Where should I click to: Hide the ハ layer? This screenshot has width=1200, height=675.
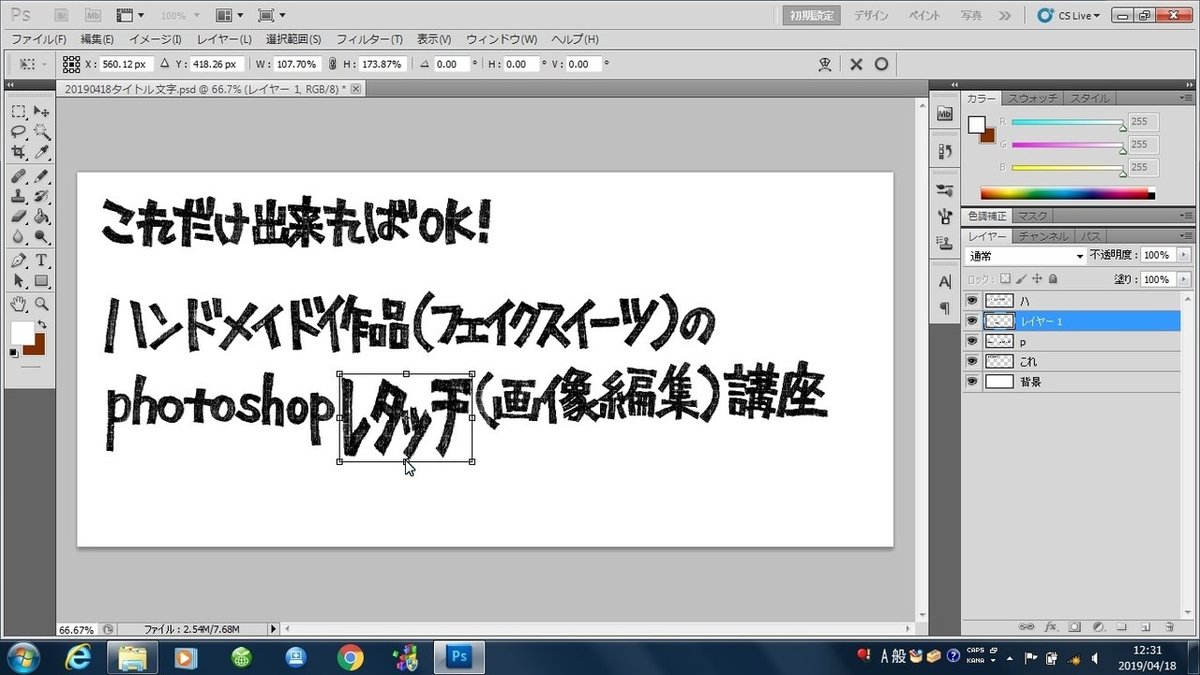click(x=971, y=300)
